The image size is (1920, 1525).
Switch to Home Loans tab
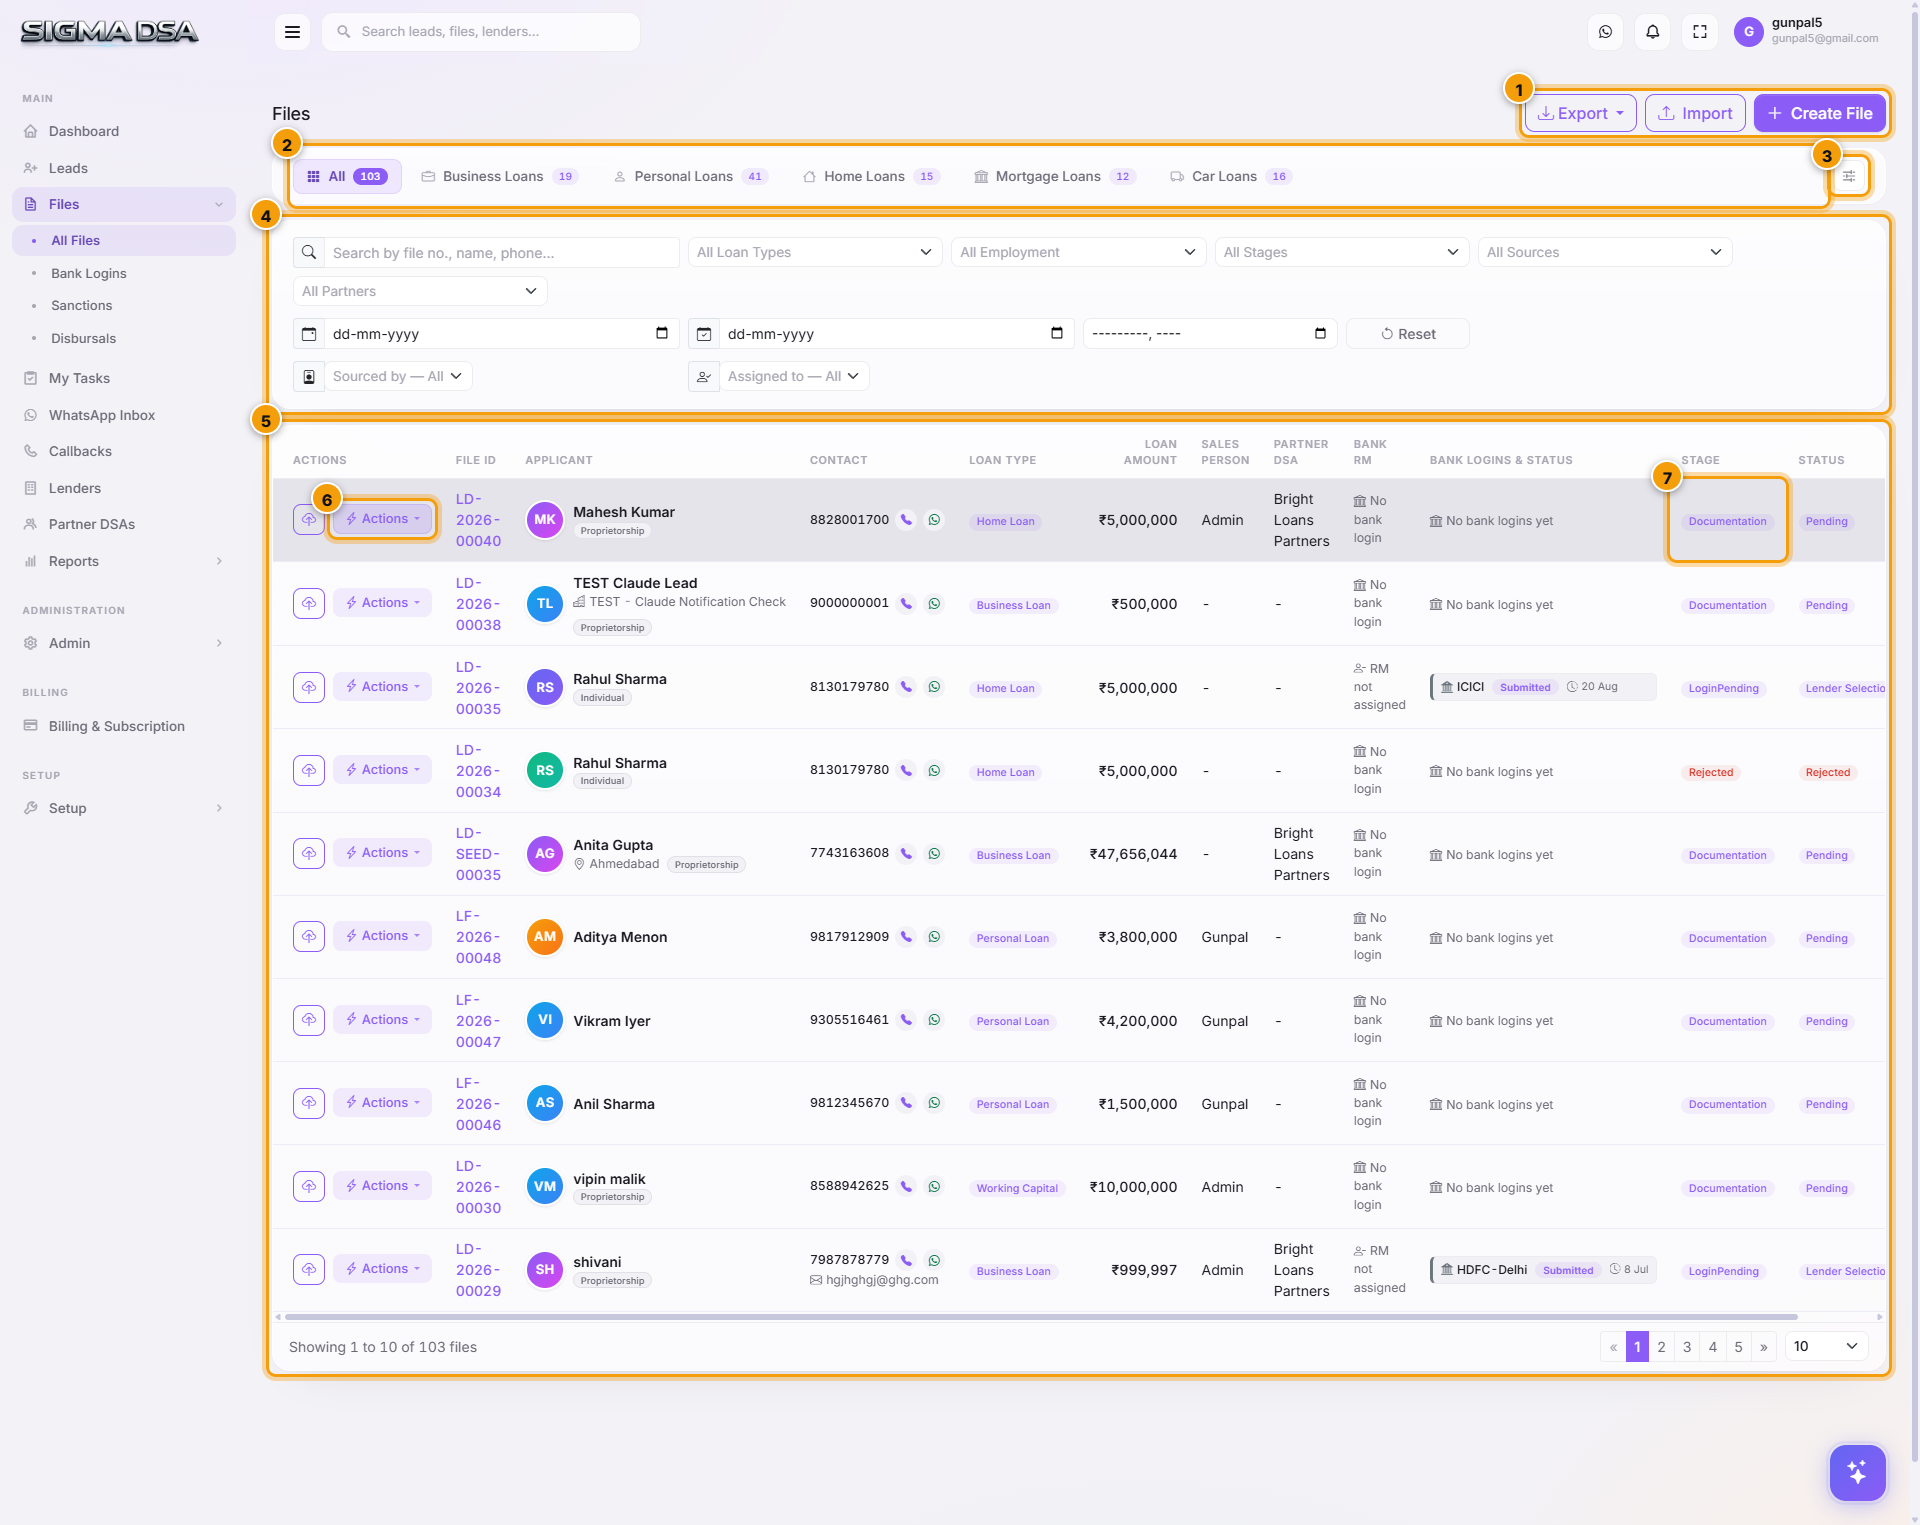click(x=871, y=176)
